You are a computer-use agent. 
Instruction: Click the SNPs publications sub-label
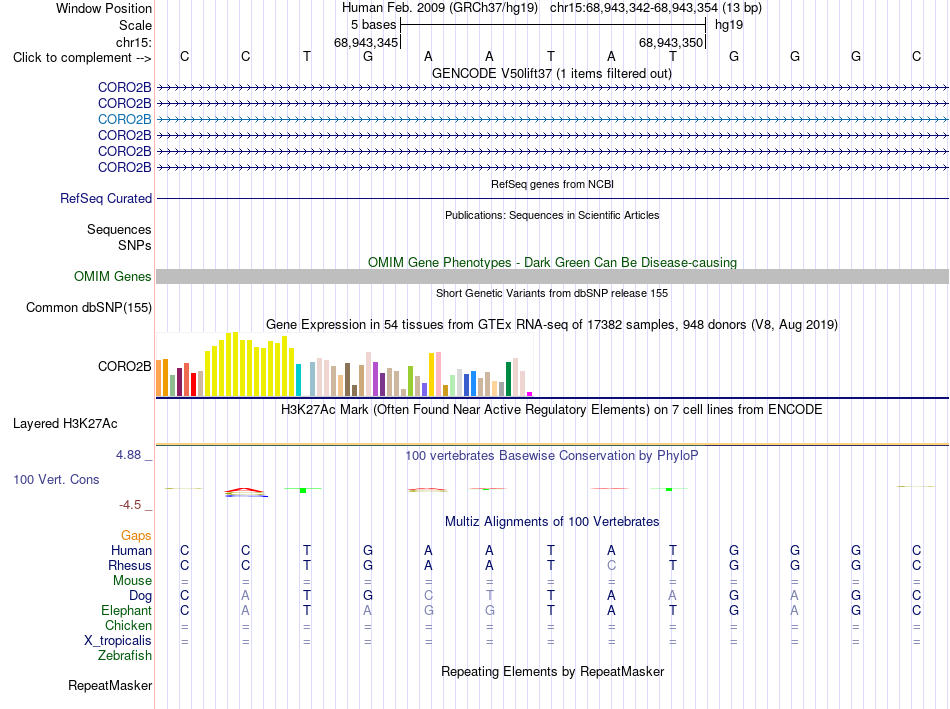pyautogui.click(x=135, y=245)
